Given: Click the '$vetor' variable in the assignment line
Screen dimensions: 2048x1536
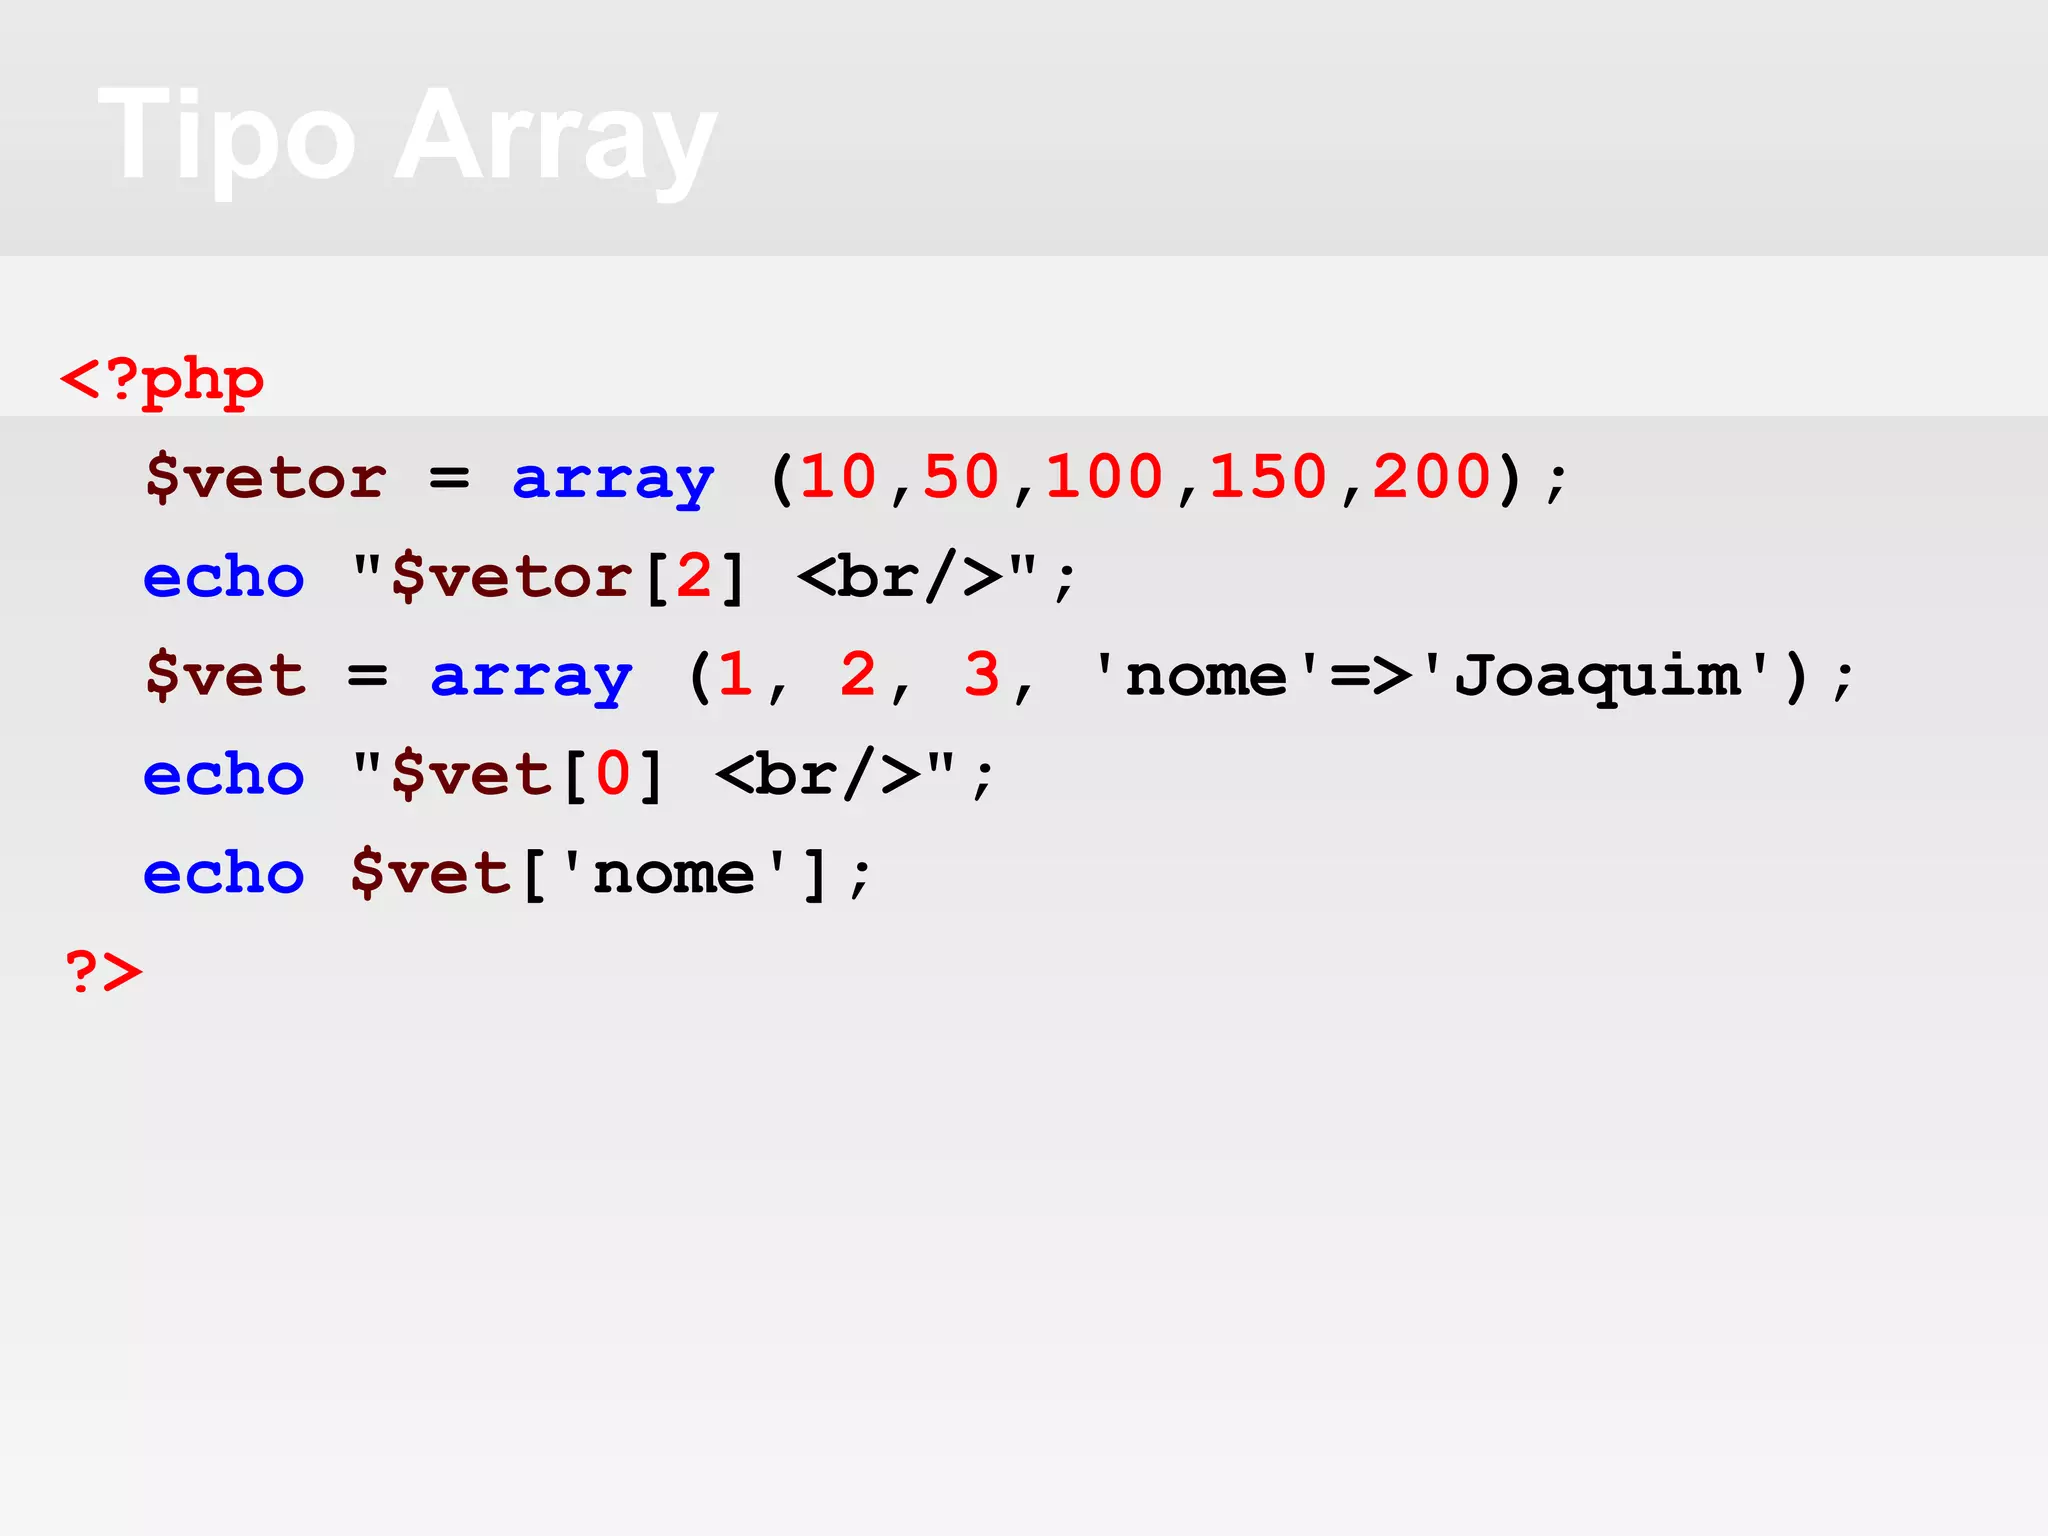Looking at the screenshot, I should 265,477.
